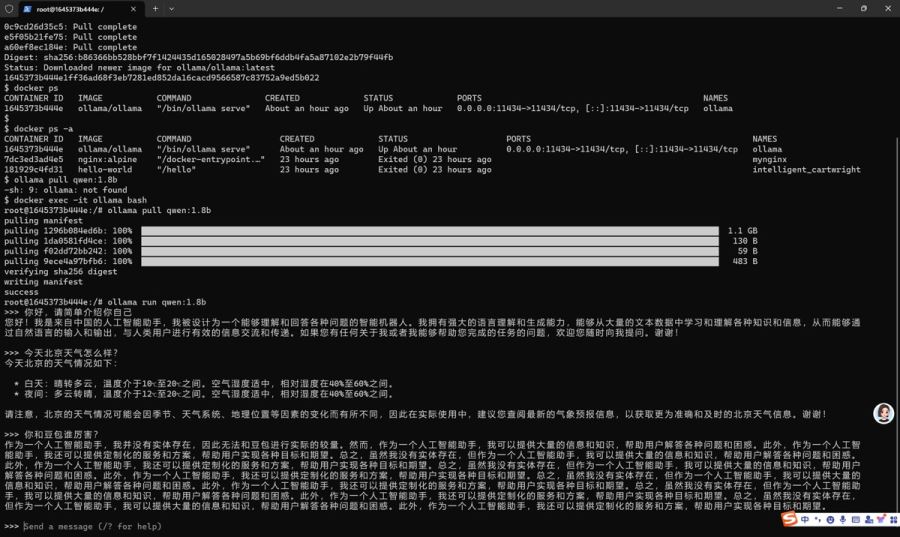900x537 pixels.
Task: Close the terminal window
Action: tap(888, 9)
